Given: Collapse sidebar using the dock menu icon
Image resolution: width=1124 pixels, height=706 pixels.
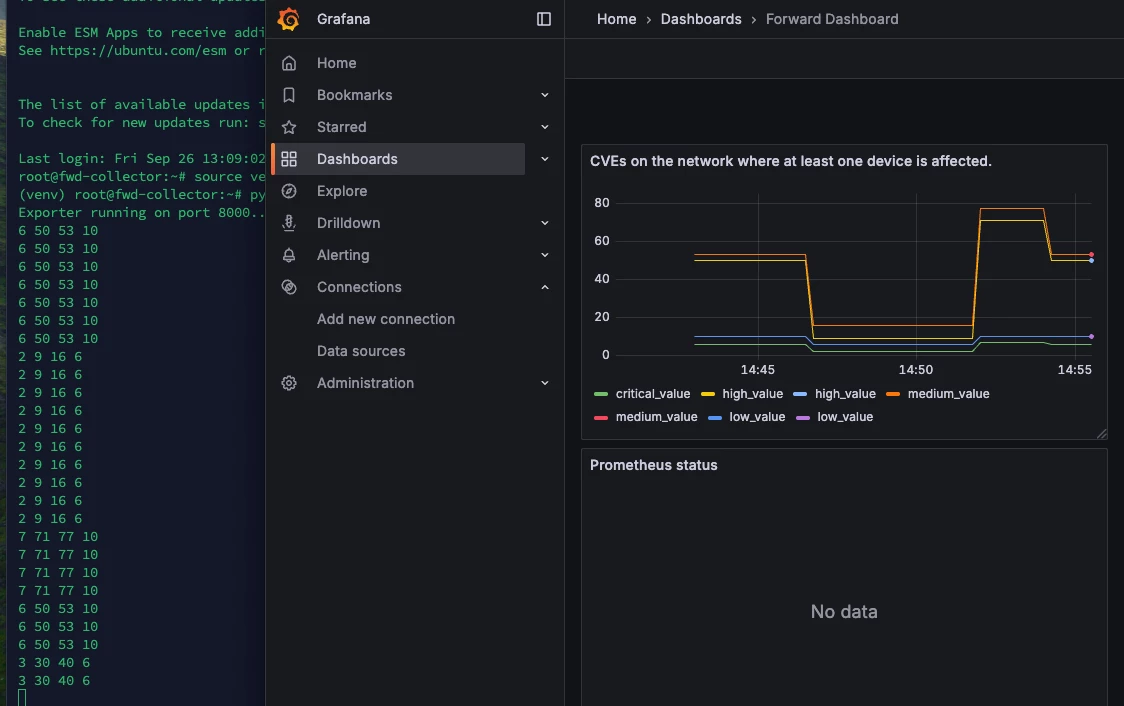Looking at the screenshot, I should click(x=544, y=19).
